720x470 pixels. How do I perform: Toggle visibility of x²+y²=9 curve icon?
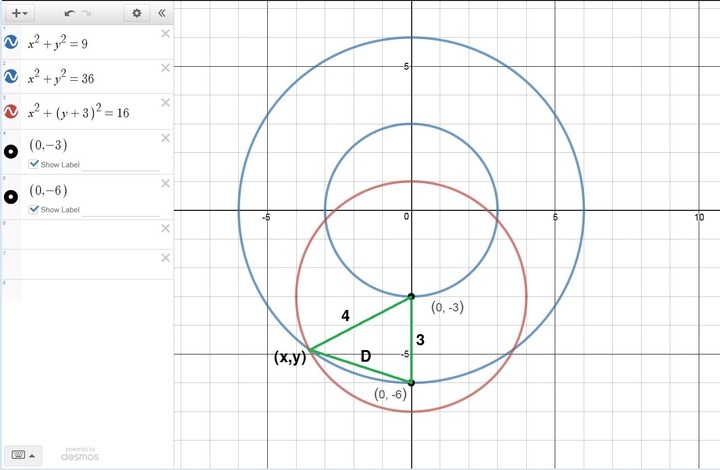(11, 42)
